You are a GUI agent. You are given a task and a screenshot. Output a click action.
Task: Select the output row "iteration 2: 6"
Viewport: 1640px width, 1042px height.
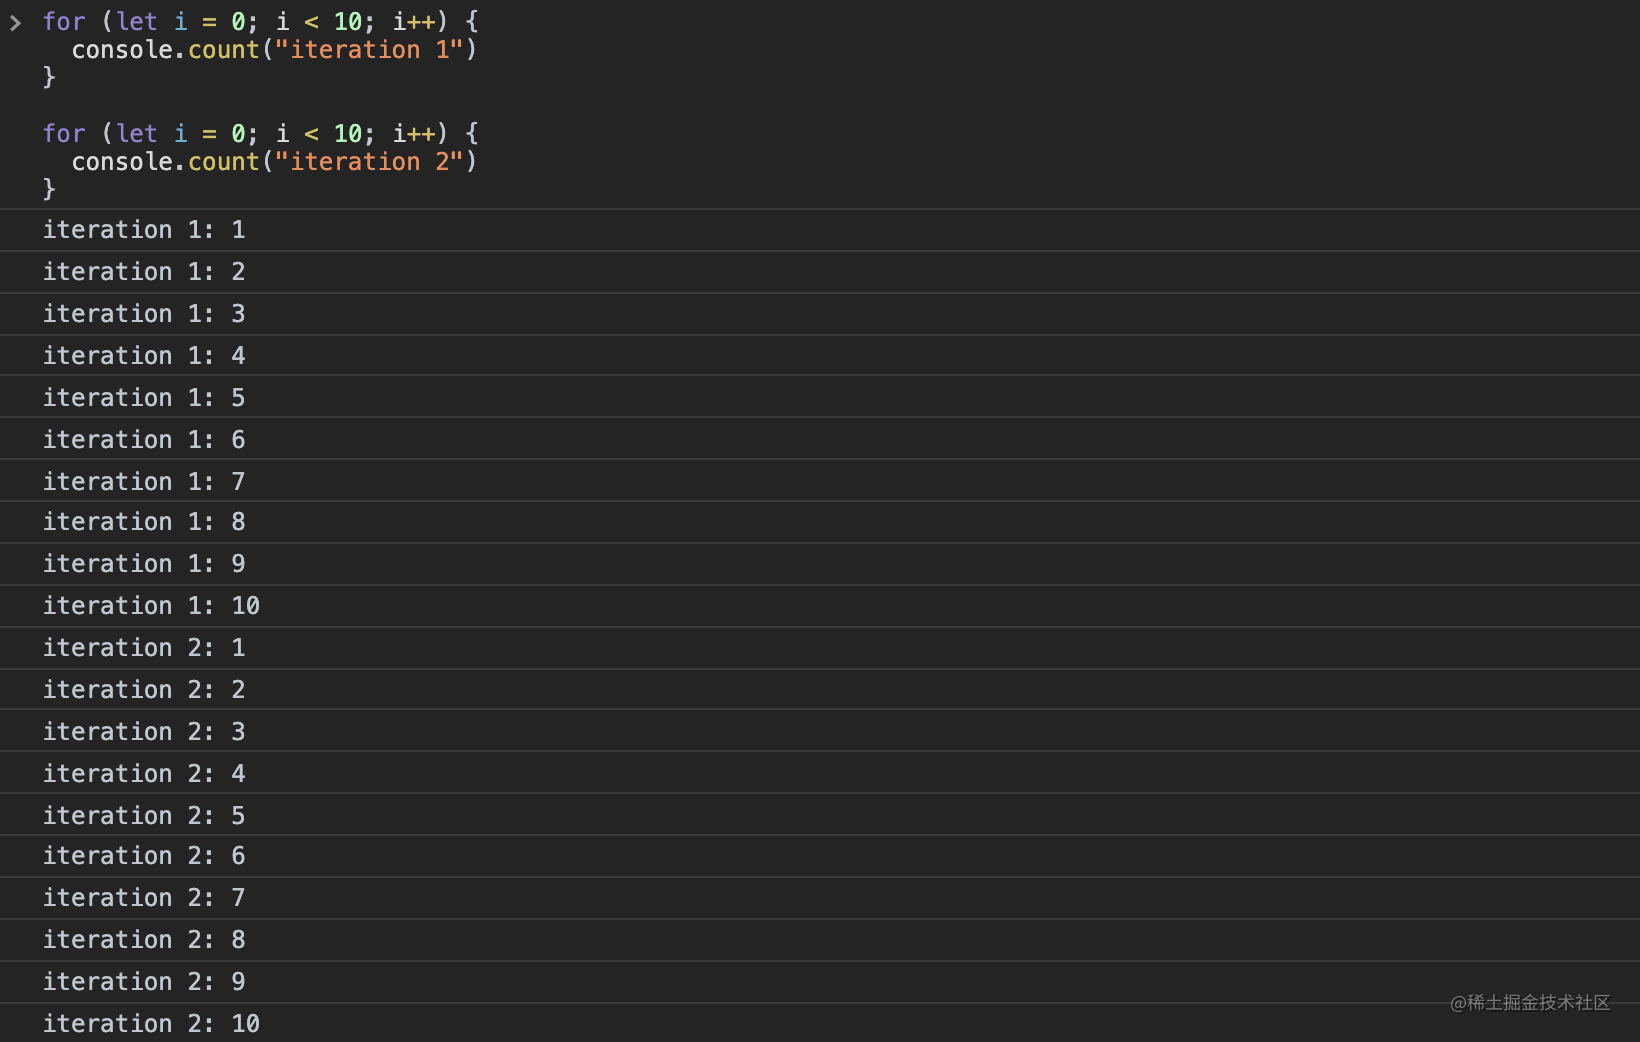point(820,856)
